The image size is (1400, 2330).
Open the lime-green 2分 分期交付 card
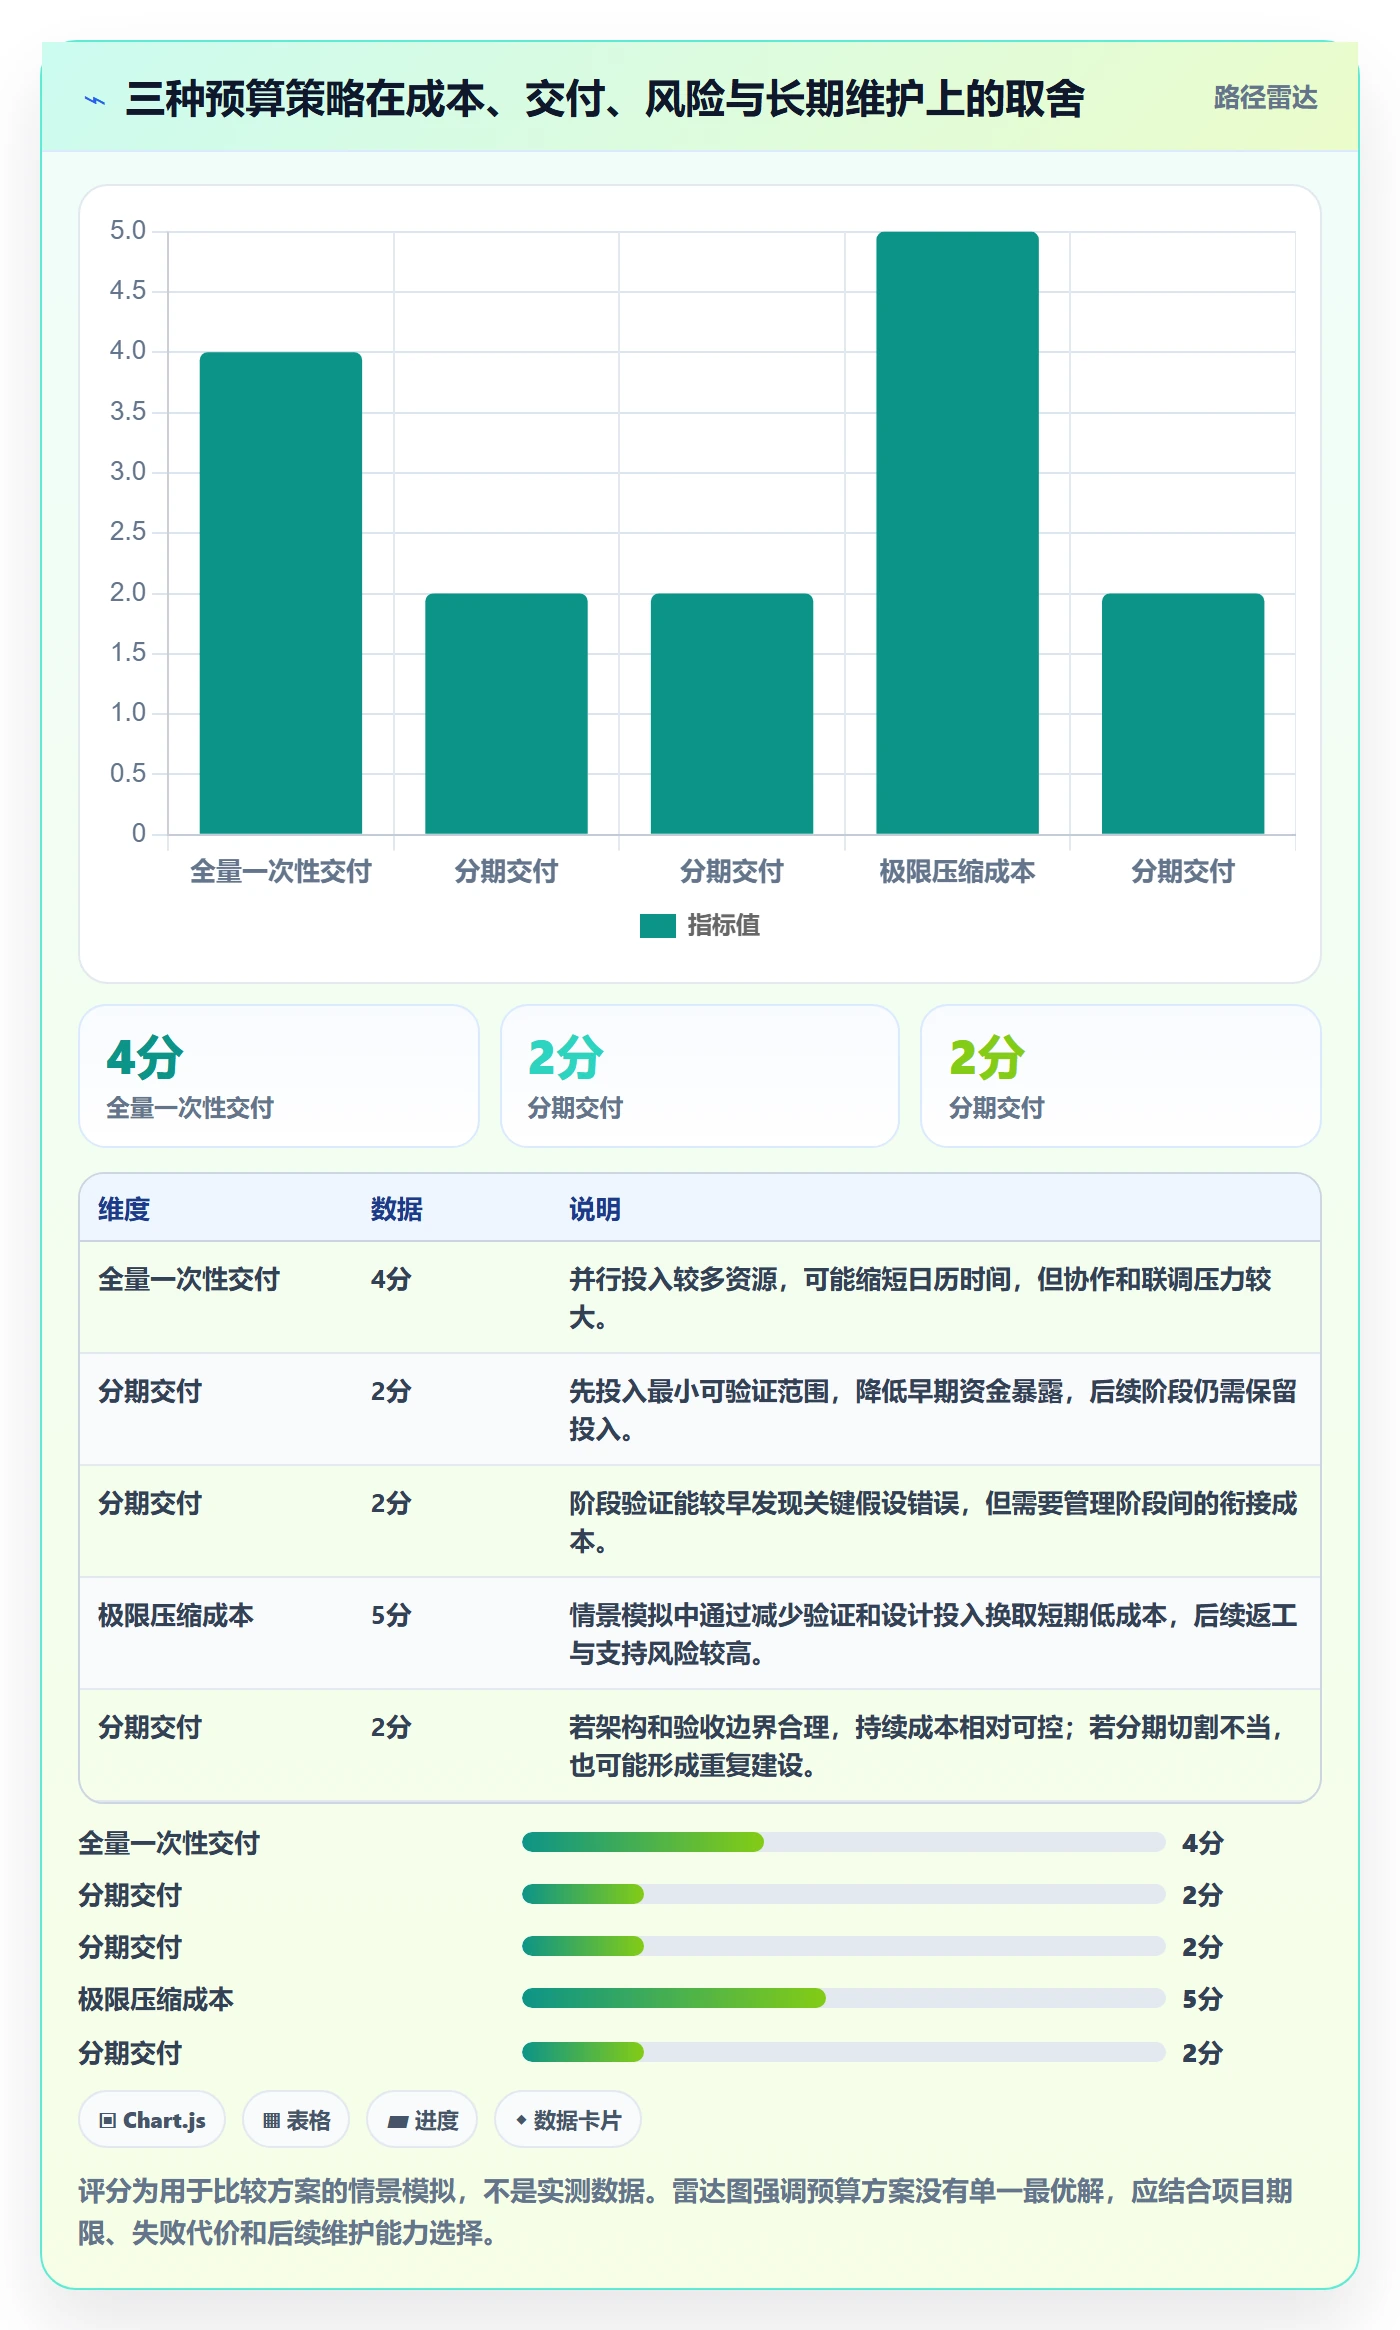pyautogui.click(x=1121, y=1076)
